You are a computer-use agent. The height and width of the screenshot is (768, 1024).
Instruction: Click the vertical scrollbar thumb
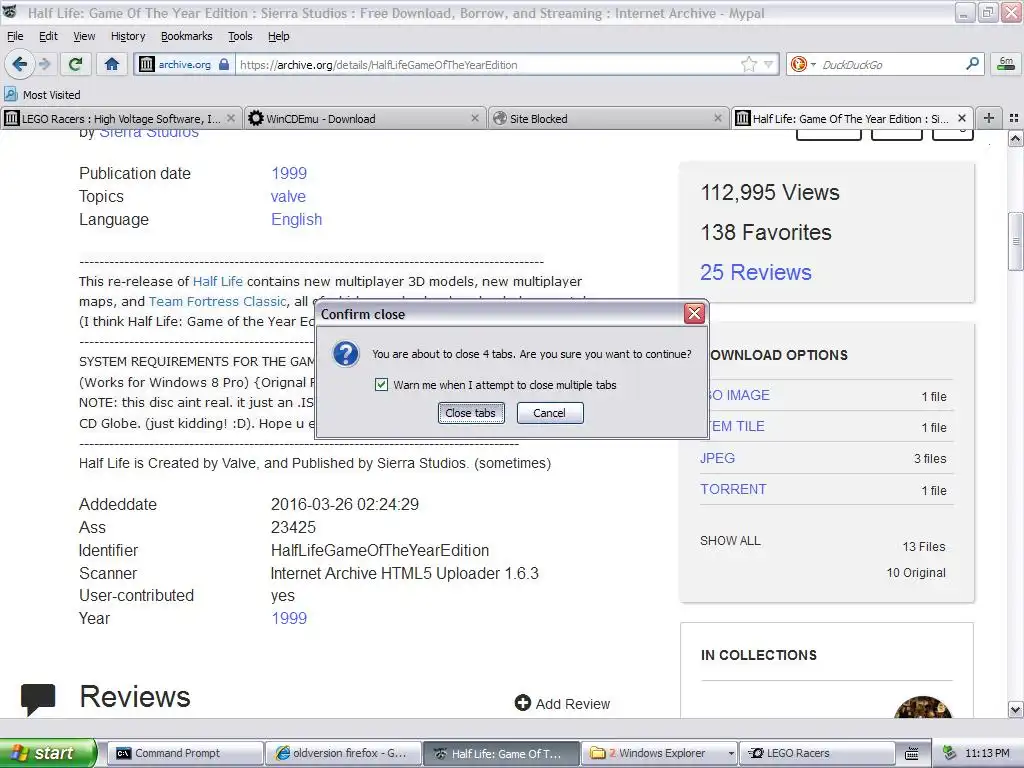click(1016, 241)
